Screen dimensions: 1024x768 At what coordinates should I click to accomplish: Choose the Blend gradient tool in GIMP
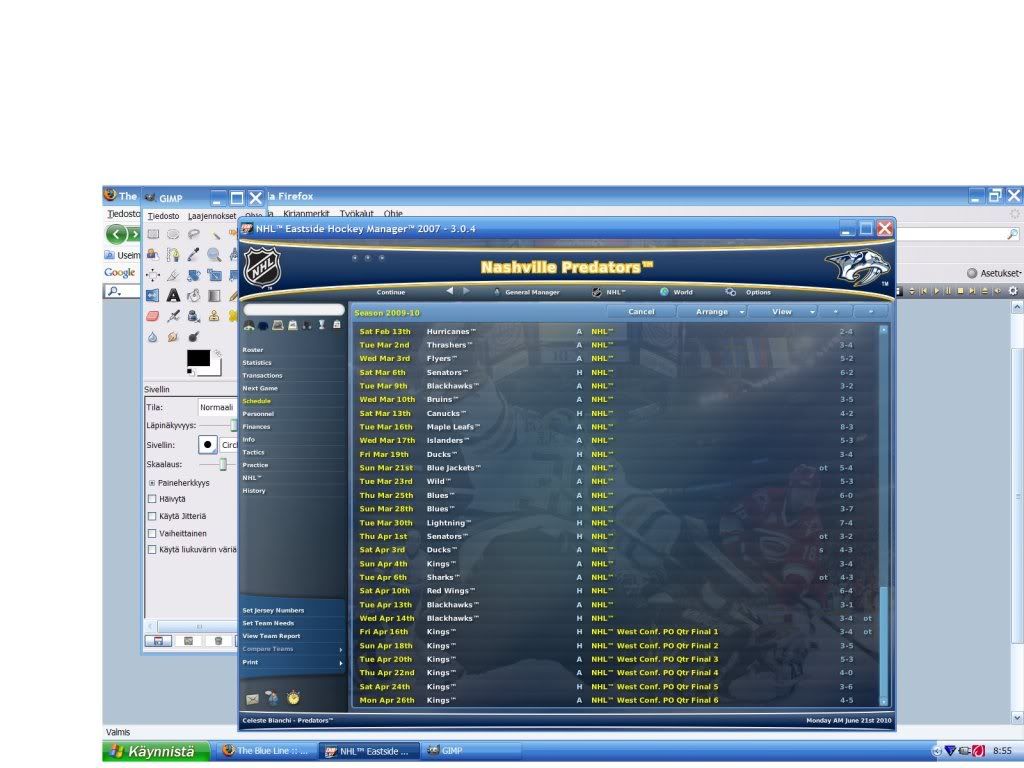point(214,295)
